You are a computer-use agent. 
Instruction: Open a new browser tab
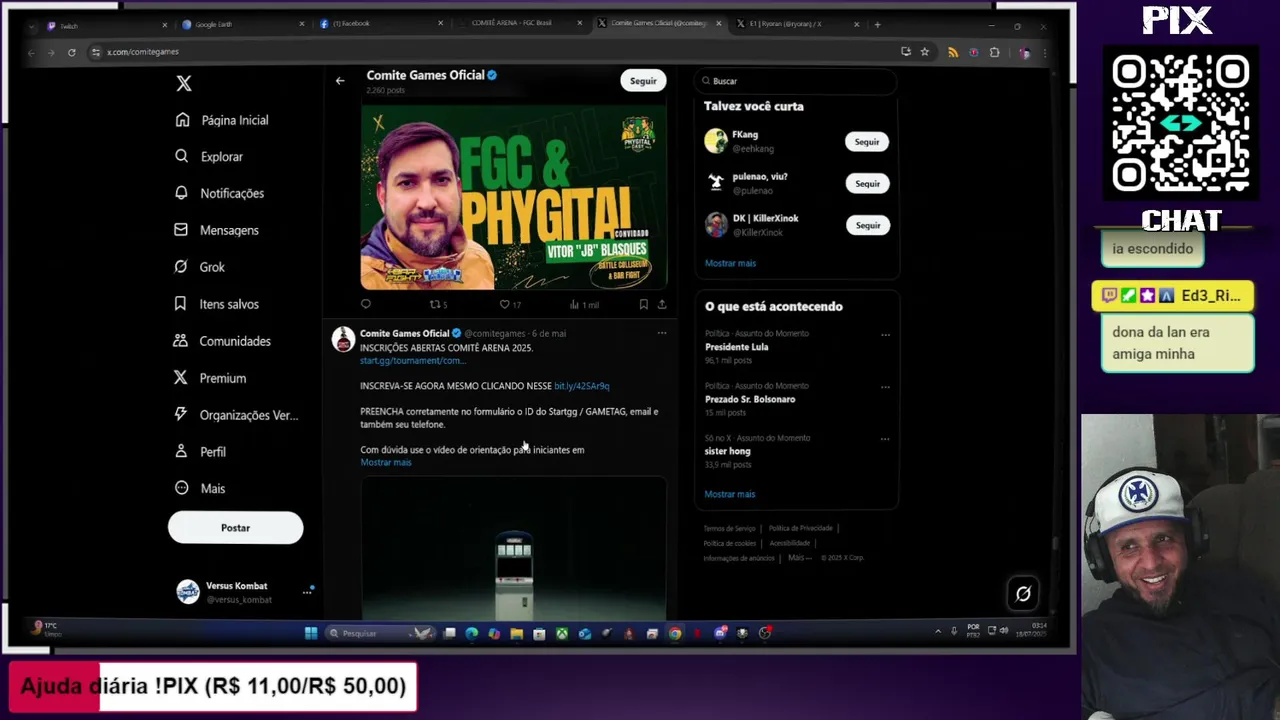pyautogui.click(x=877, y=24)
